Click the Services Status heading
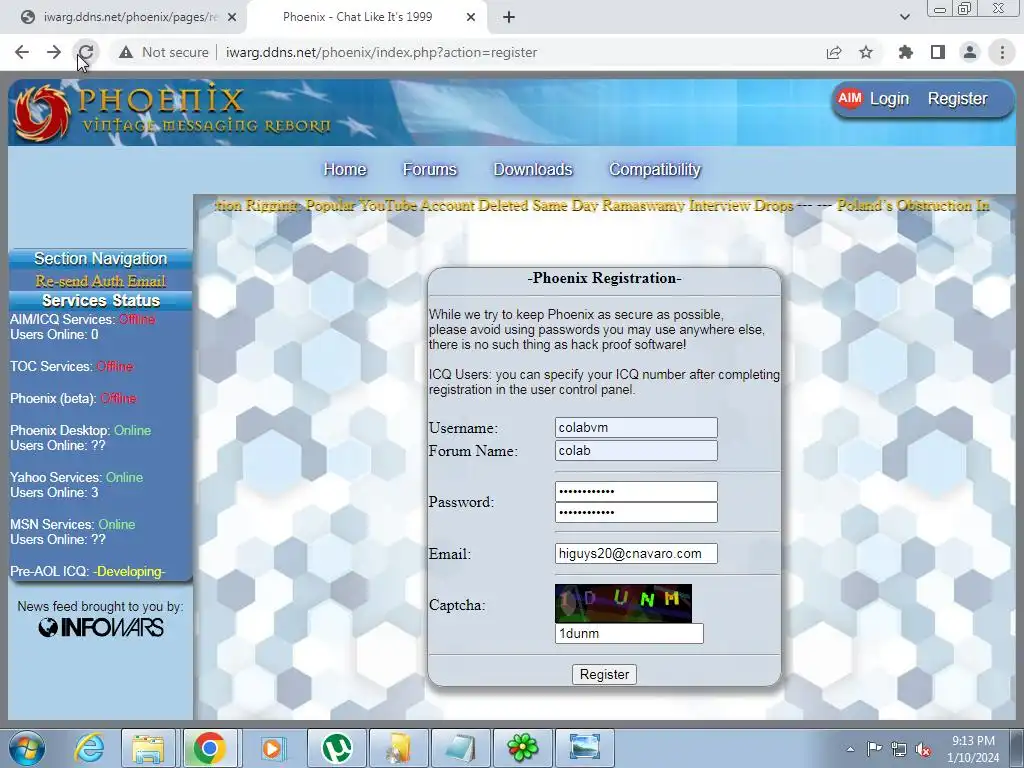Screen dimensions: 1024x768 [101, 300]
